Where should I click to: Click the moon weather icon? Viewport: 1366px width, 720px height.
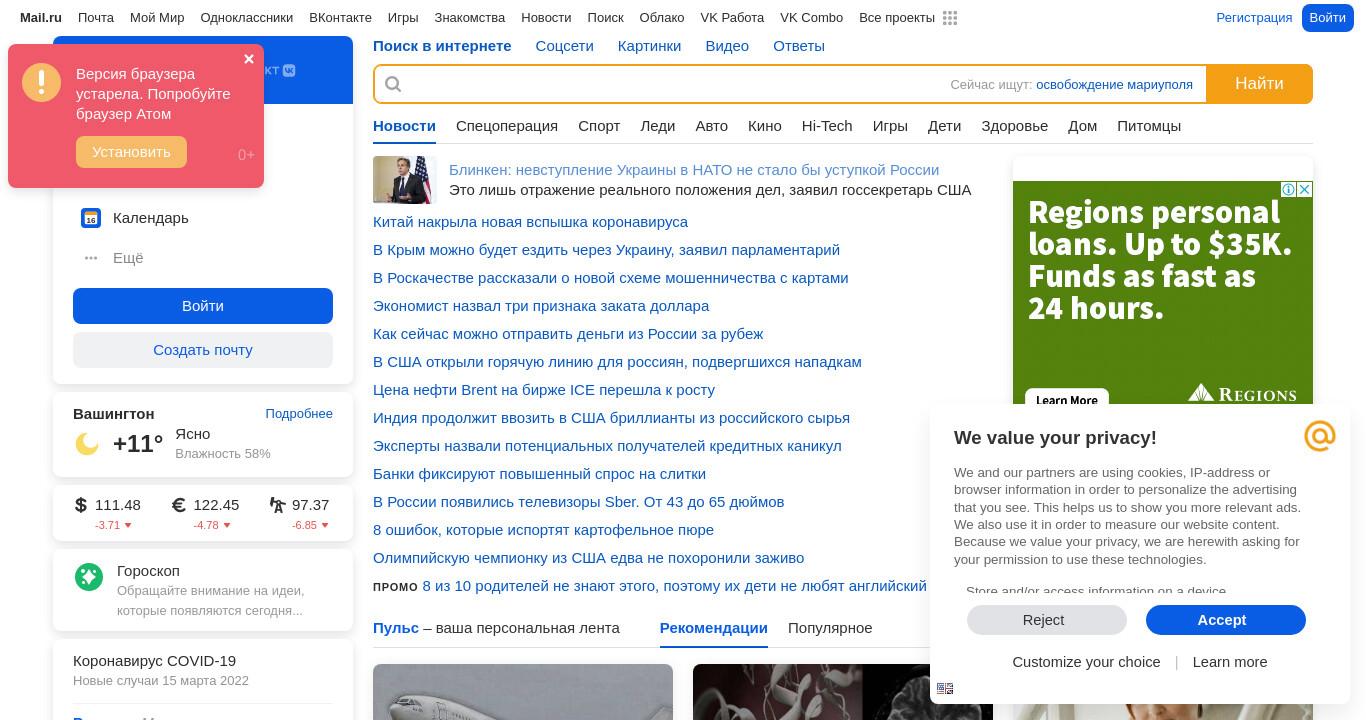coord(87,443)
